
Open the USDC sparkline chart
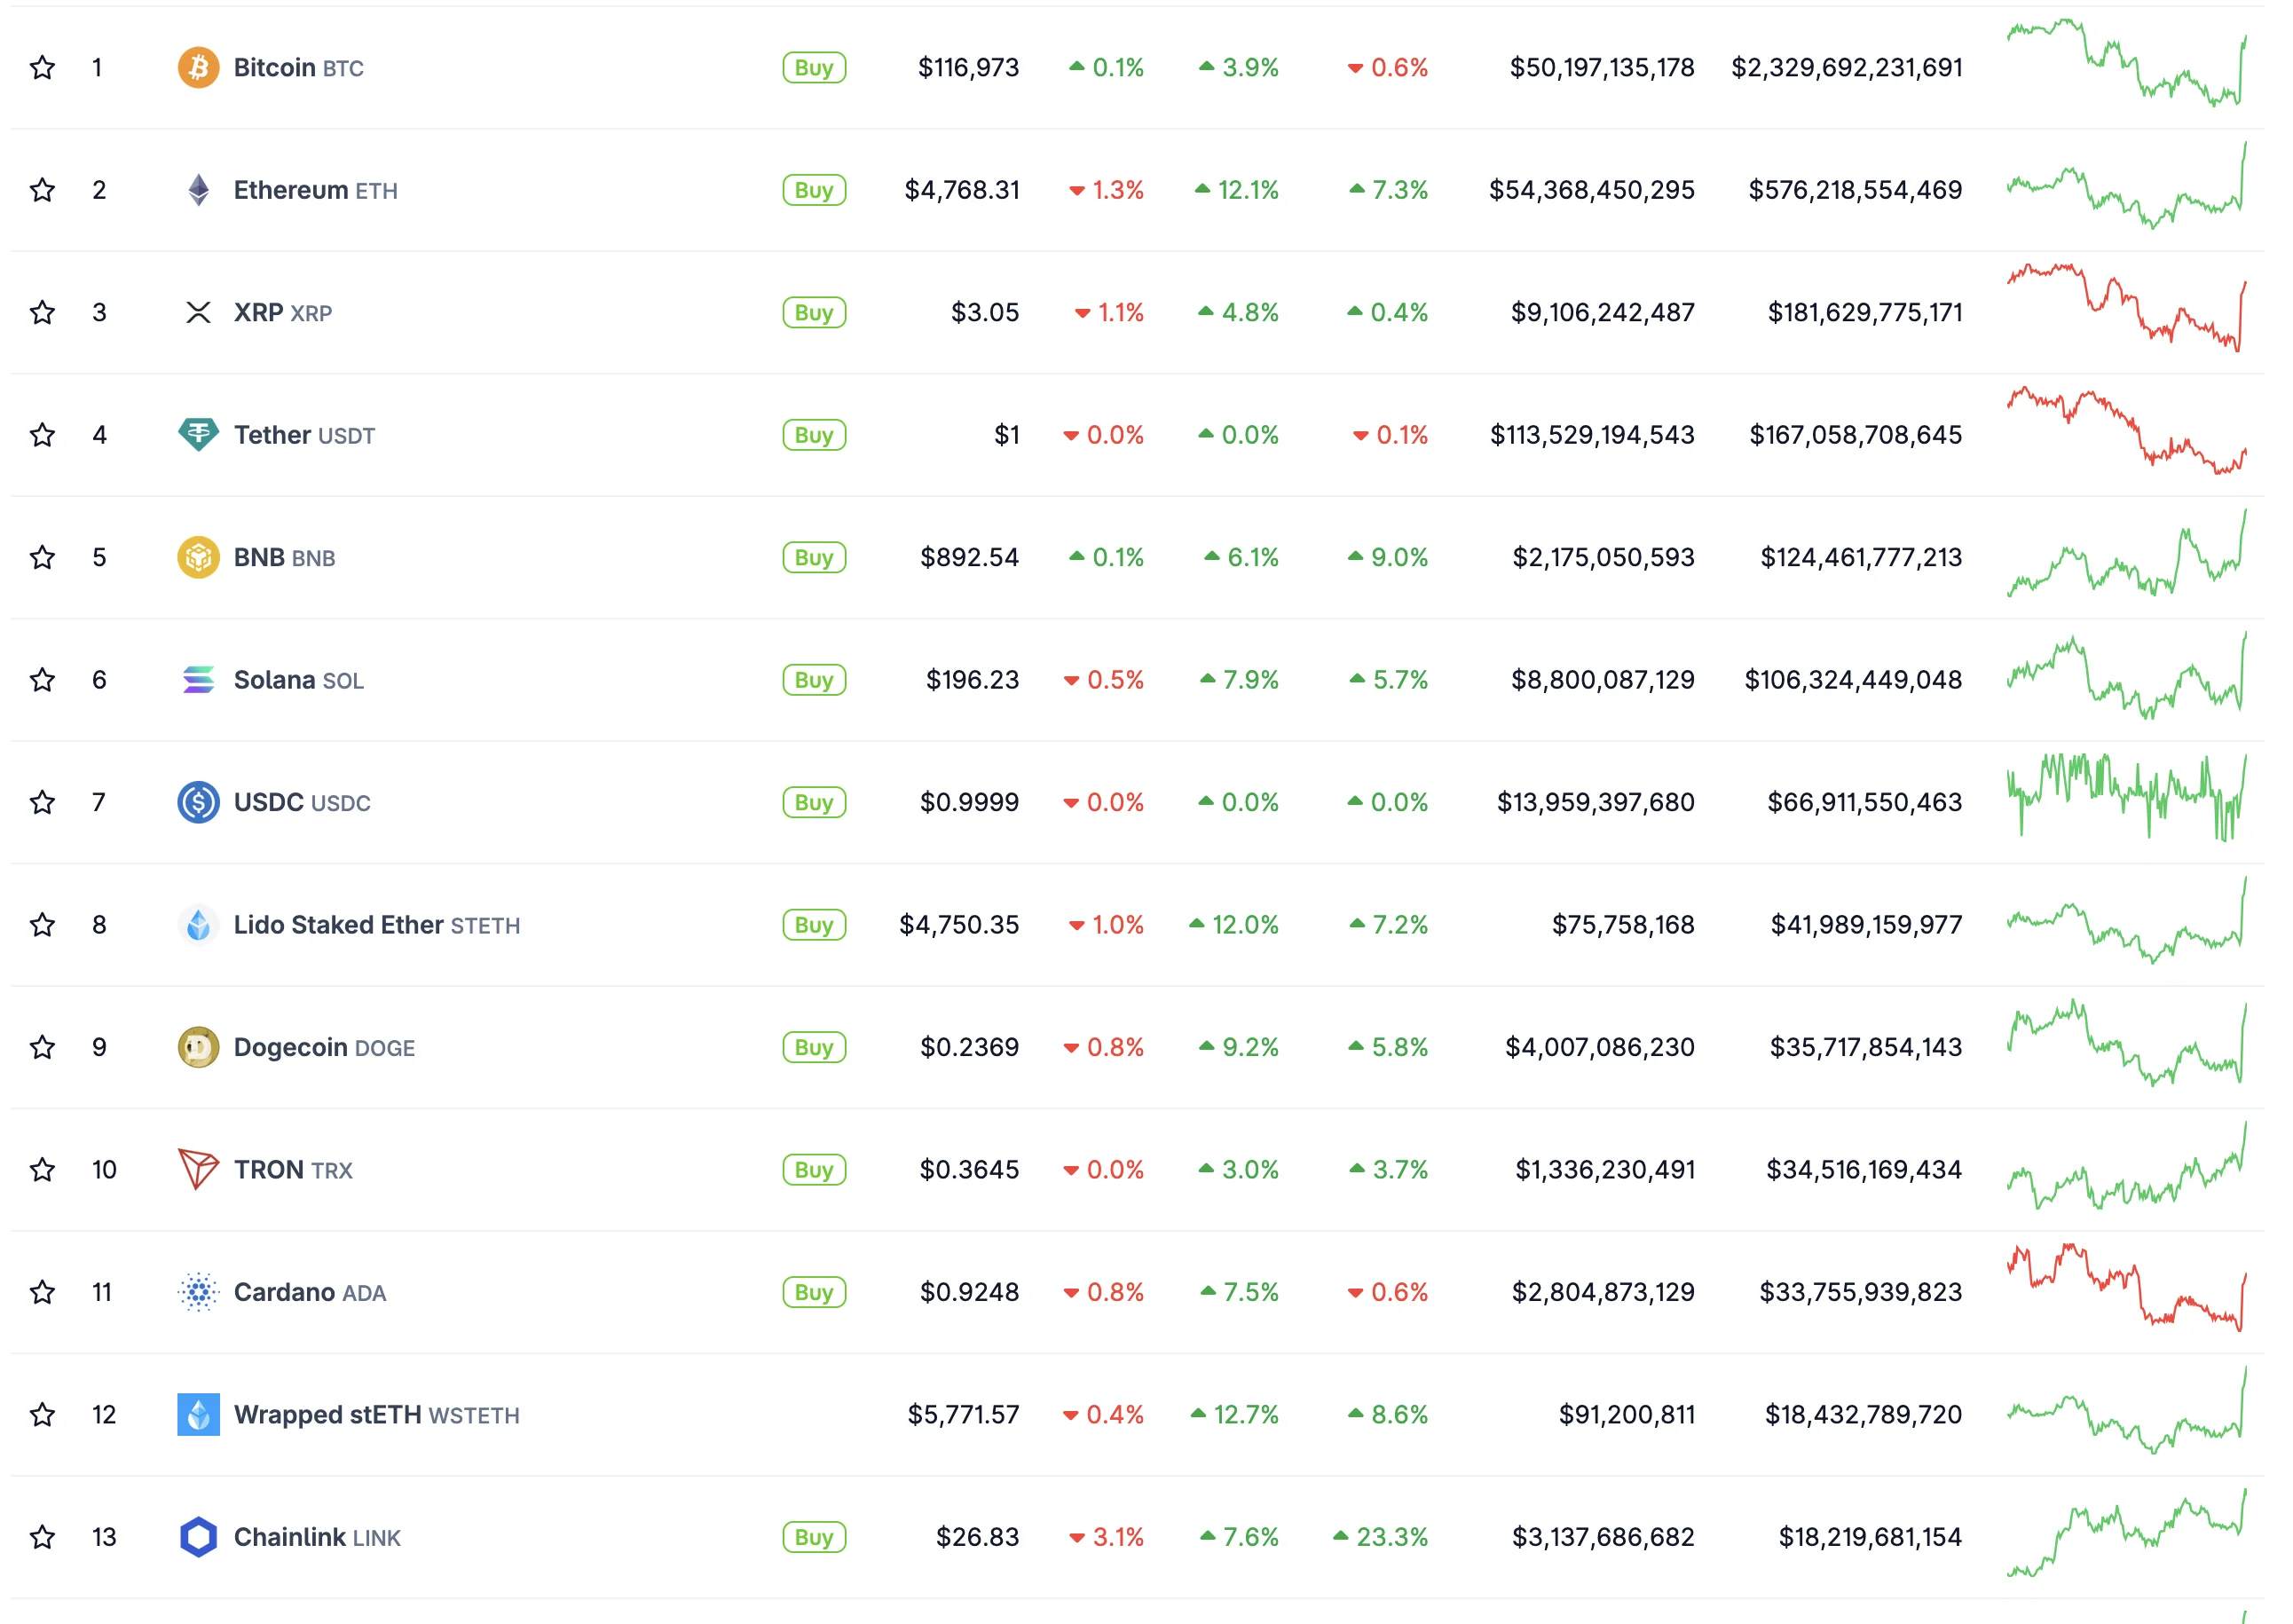point(2128,797)
